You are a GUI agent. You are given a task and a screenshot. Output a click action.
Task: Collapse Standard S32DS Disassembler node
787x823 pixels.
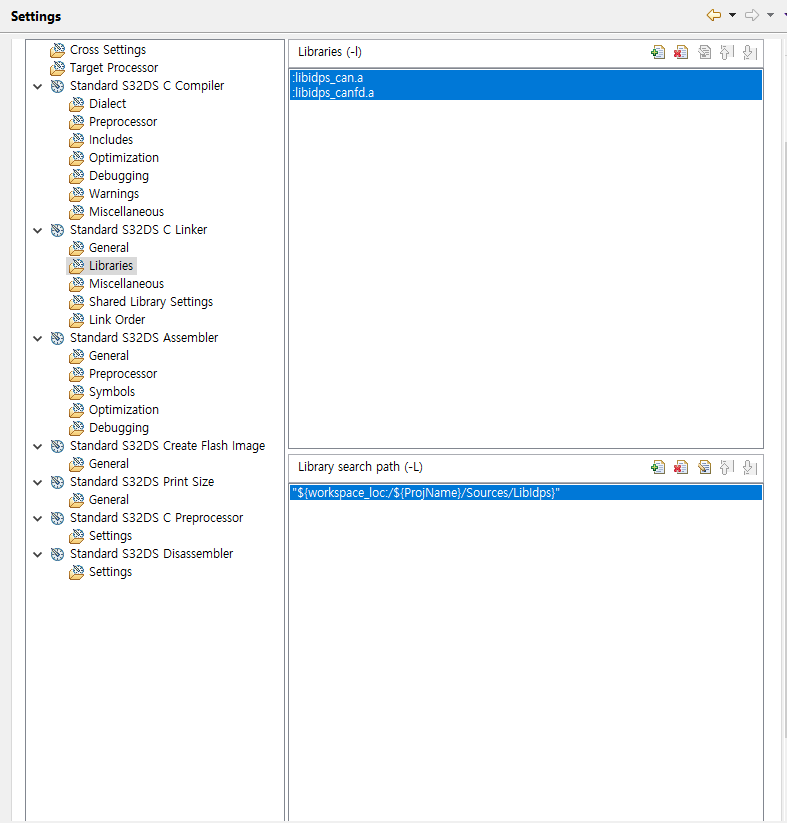(38, 554)
